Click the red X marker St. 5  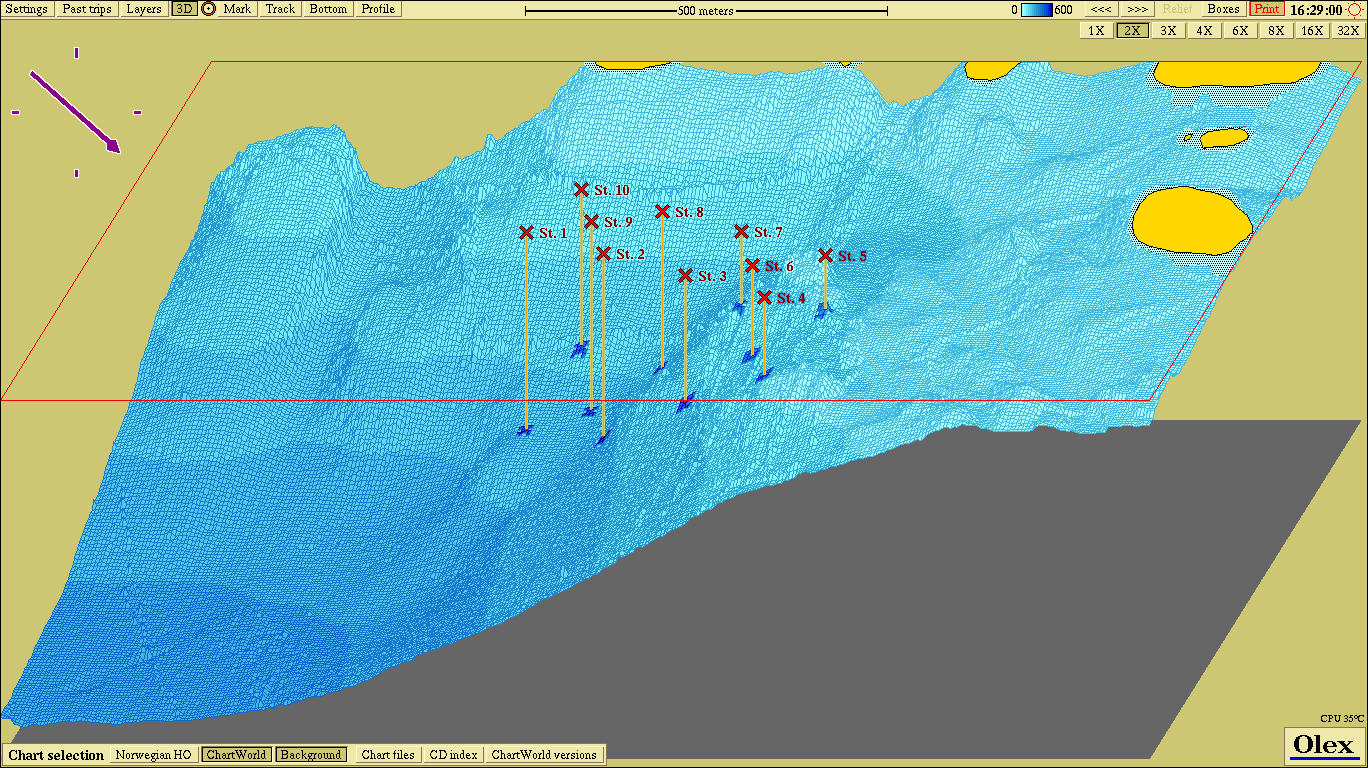(x=825, y=256)
